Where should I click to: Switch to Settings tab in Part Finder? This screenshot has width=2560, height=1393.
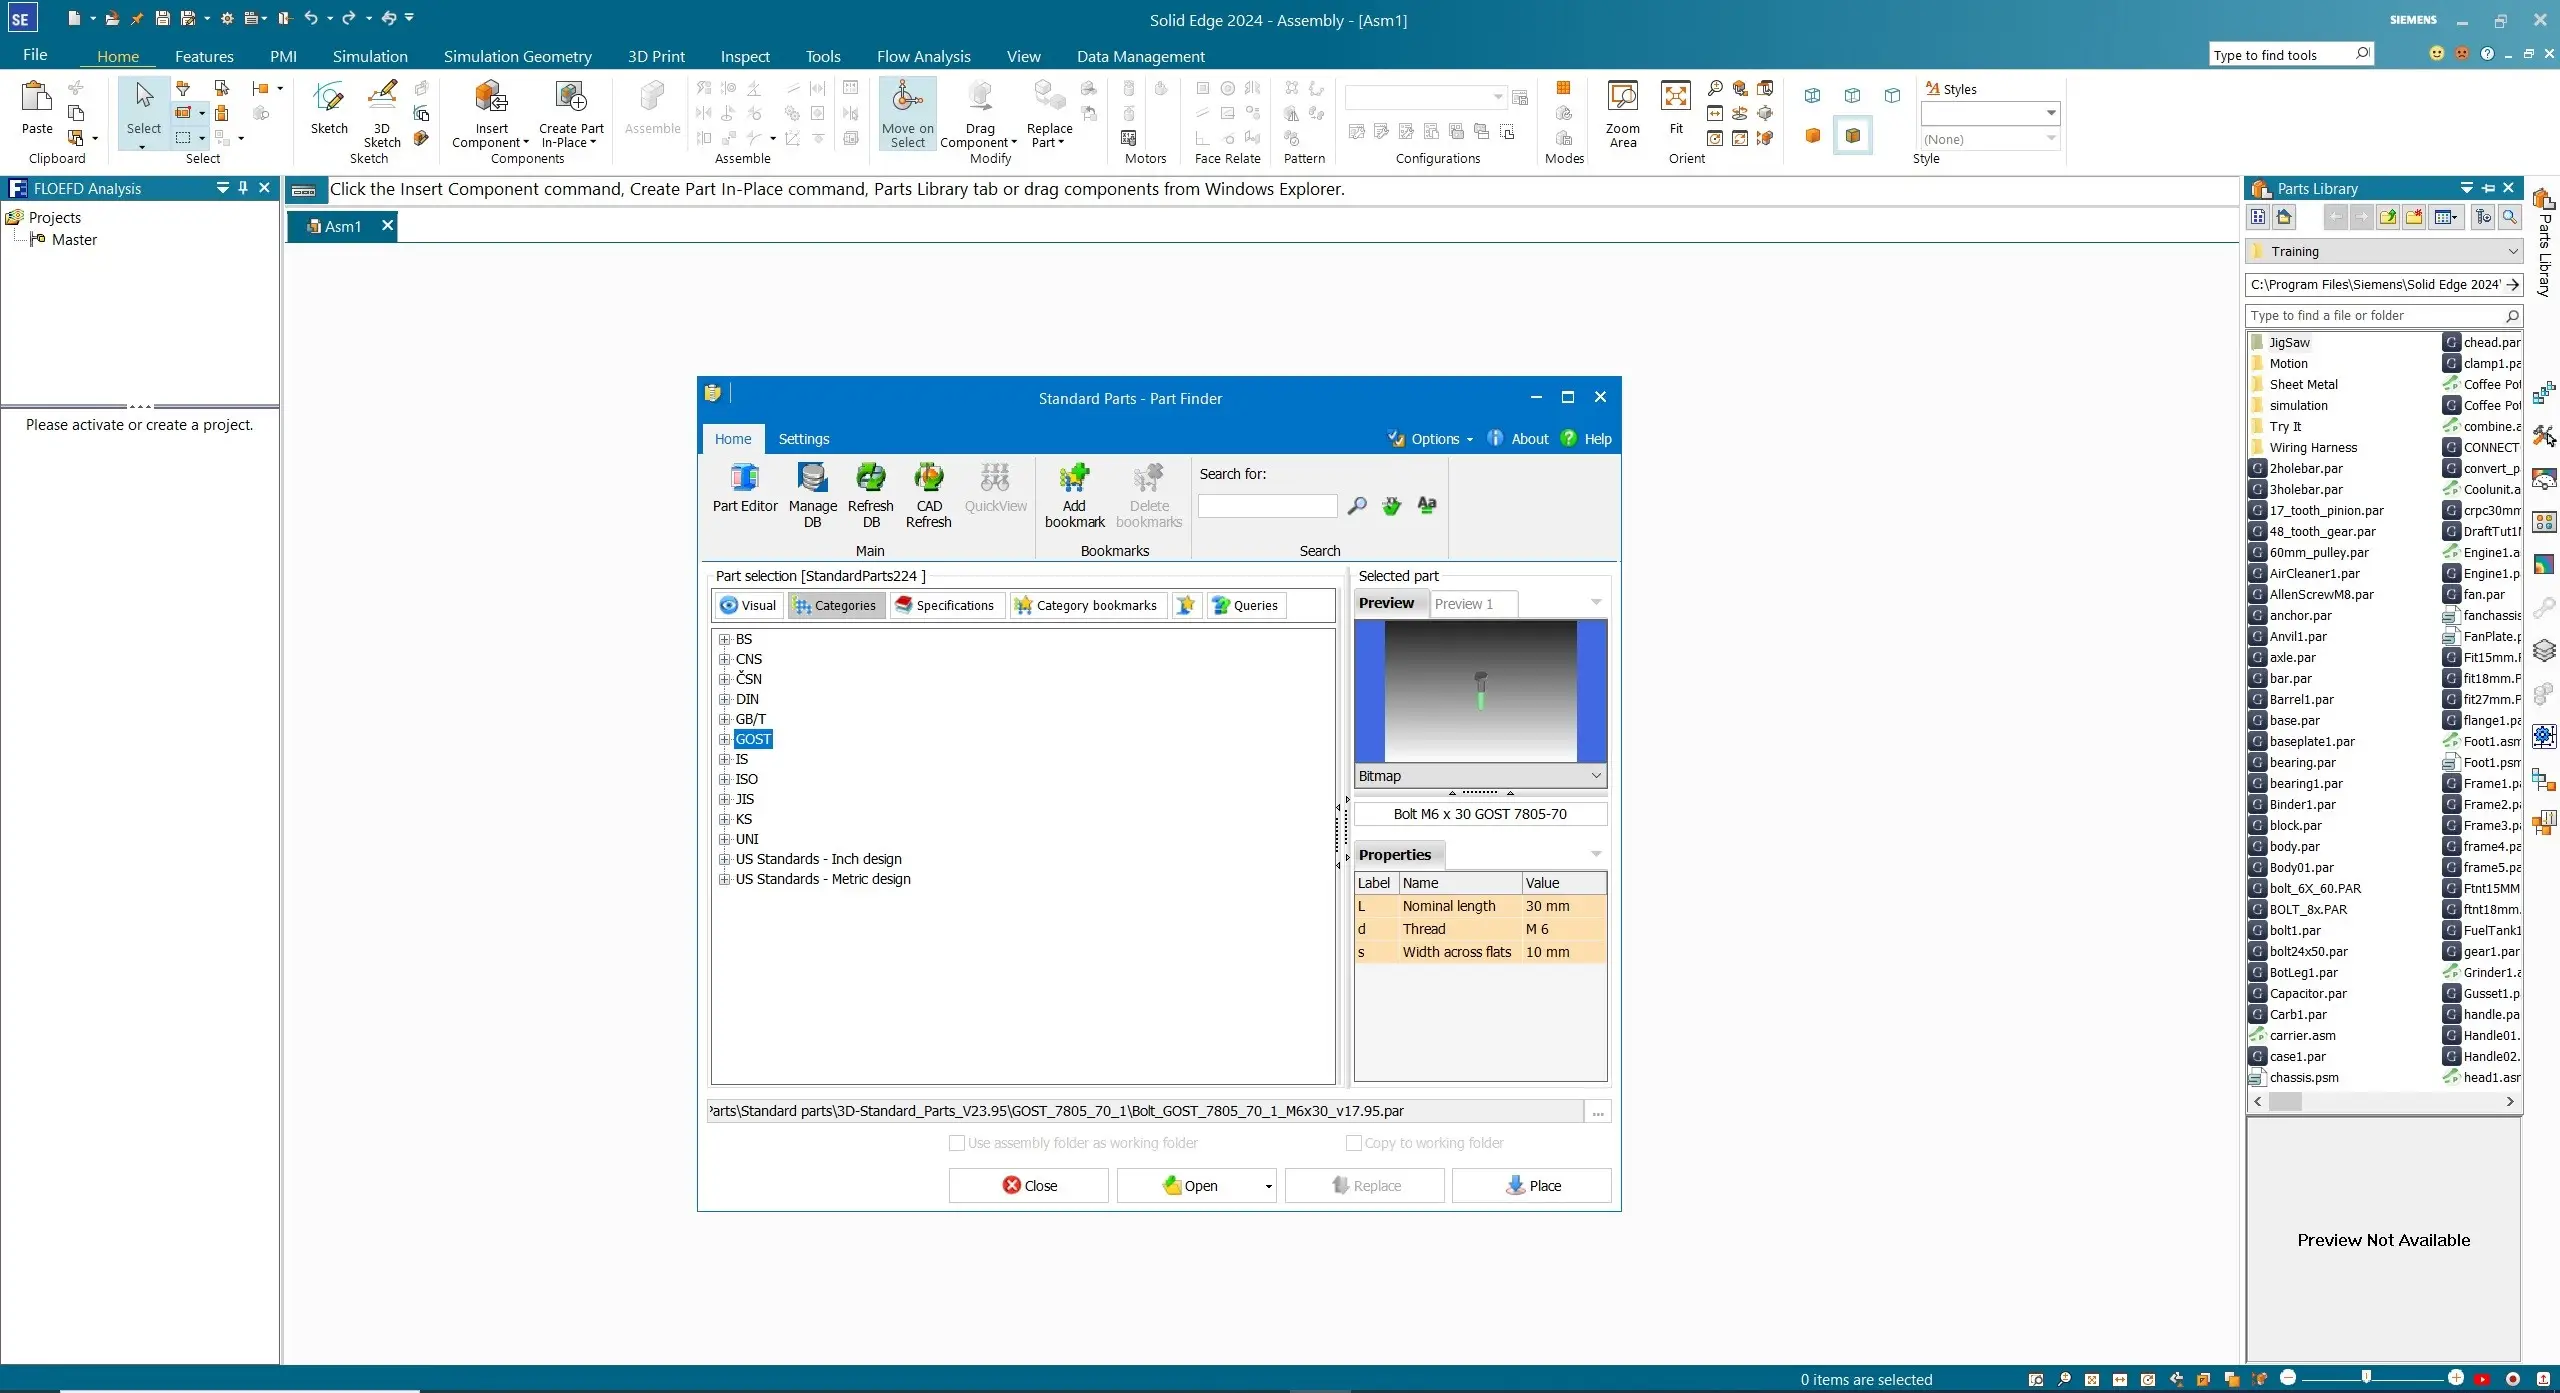pyautogui.click(x=803, y=438)
